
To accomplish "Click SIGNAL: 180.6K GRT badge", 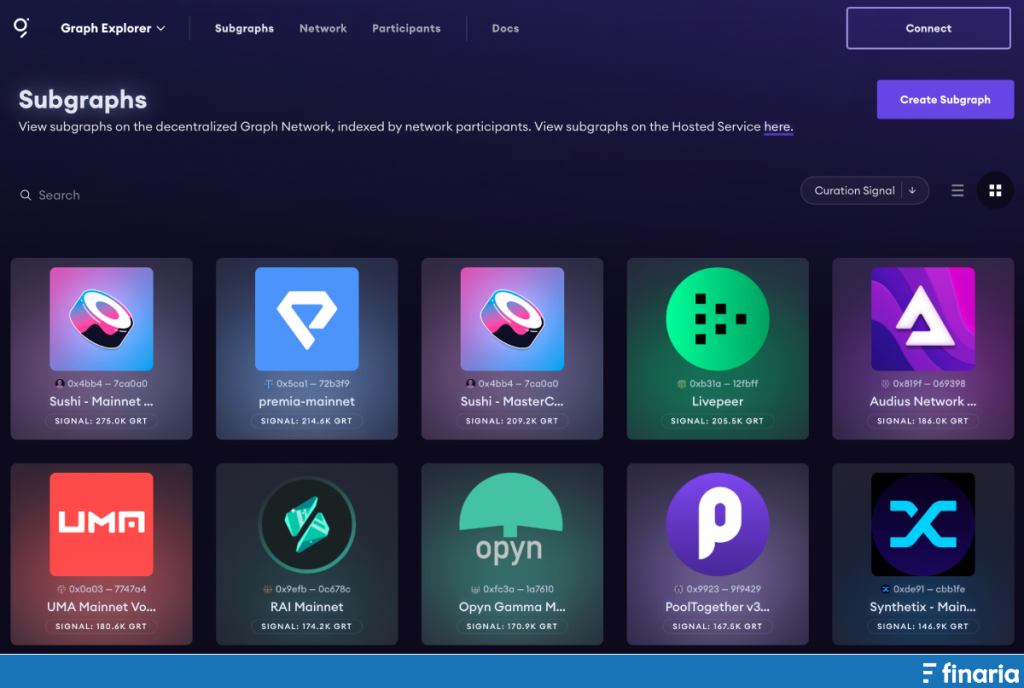I will [101, 626].
